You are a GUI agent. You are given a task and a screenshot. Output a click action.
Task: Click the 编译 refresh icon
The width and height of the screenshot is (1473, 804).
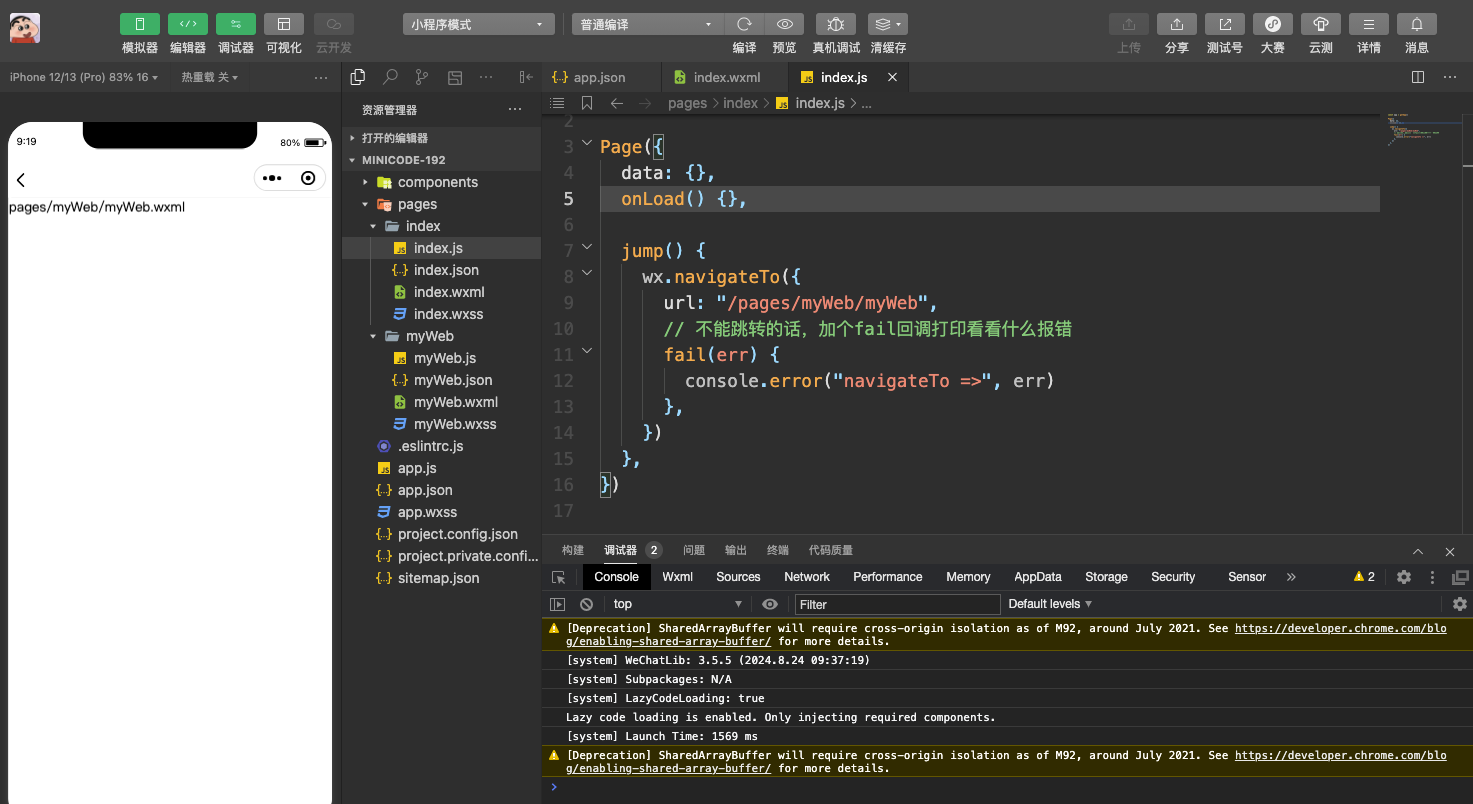click(x=744, y=24)
